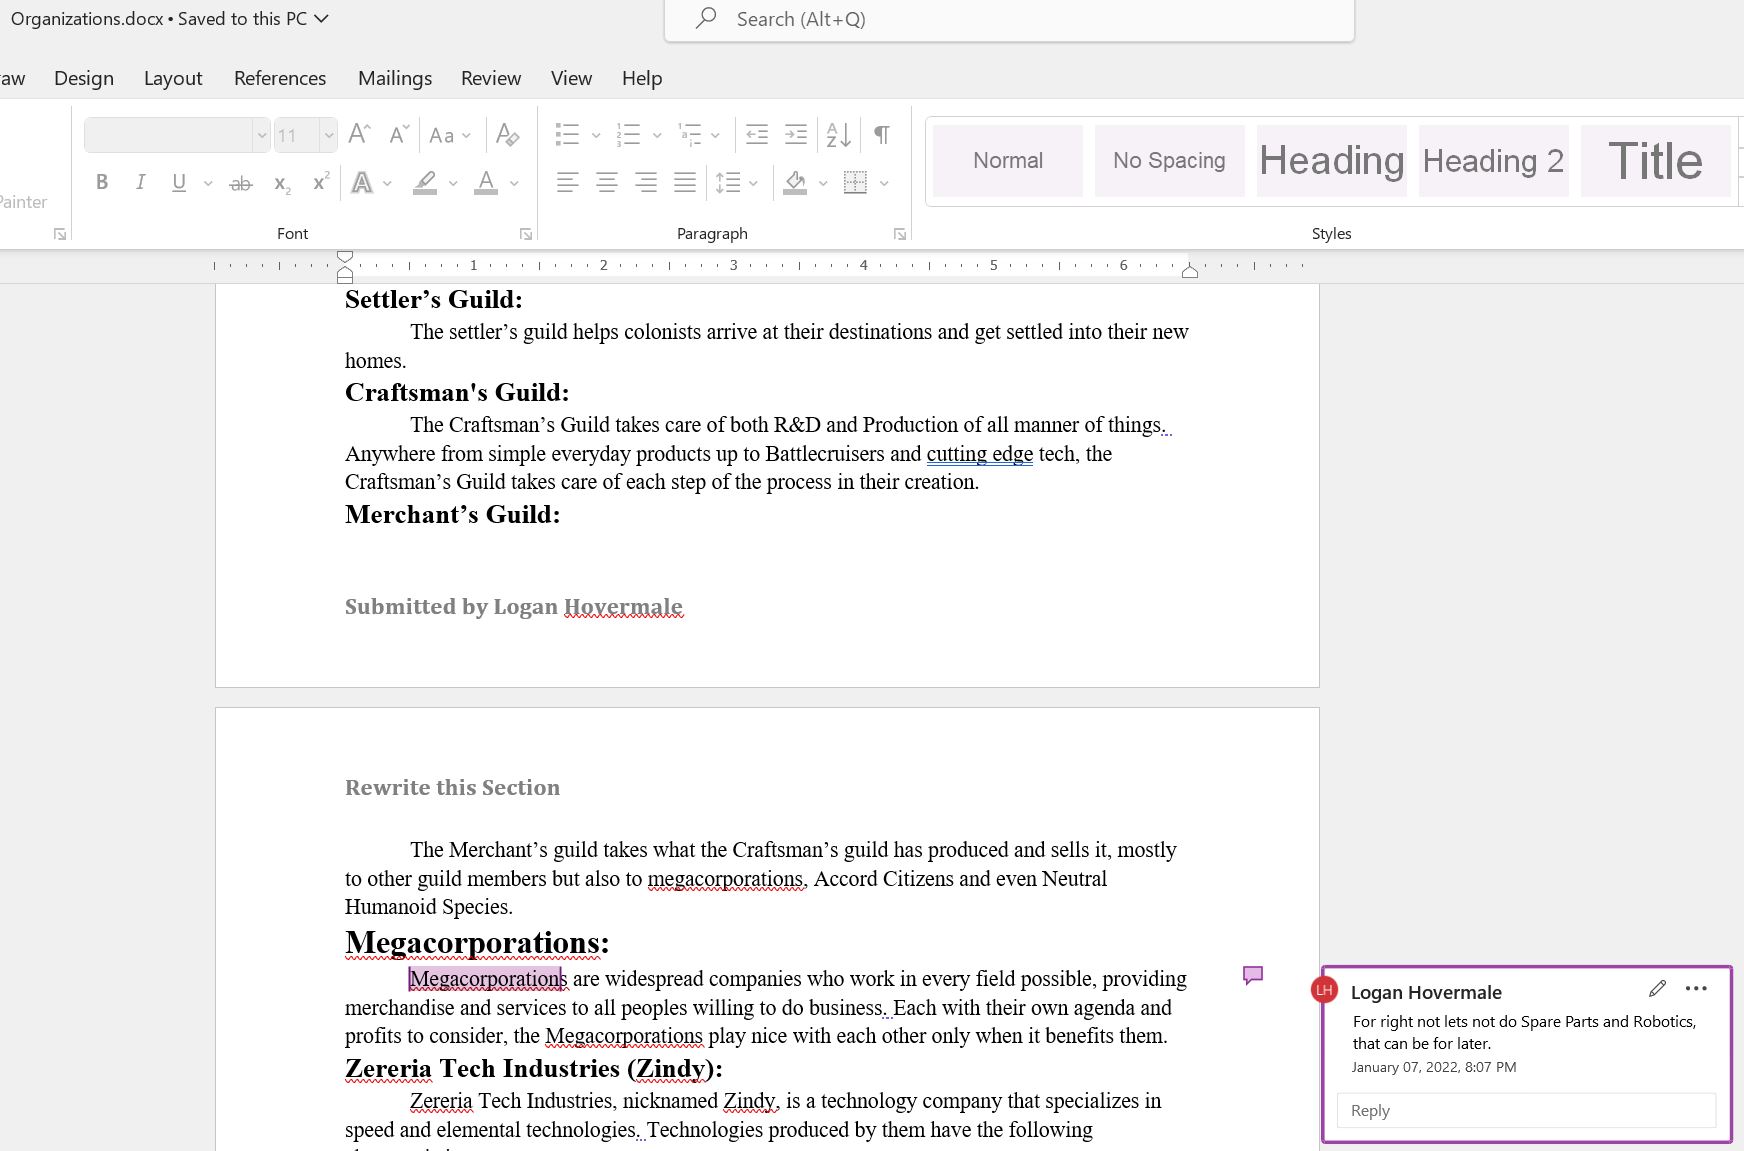Screen dimensions: 1744x1151
Task: Apply bullet list formatting
Action: tap(567, 135)
